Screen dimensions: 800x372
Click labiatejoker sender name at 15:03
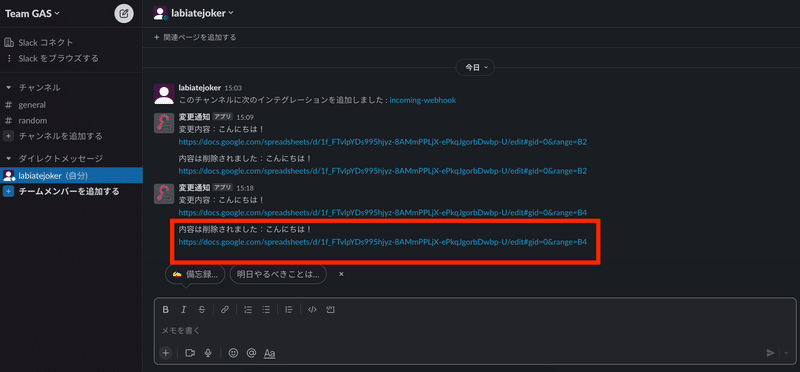pos(200,88)
